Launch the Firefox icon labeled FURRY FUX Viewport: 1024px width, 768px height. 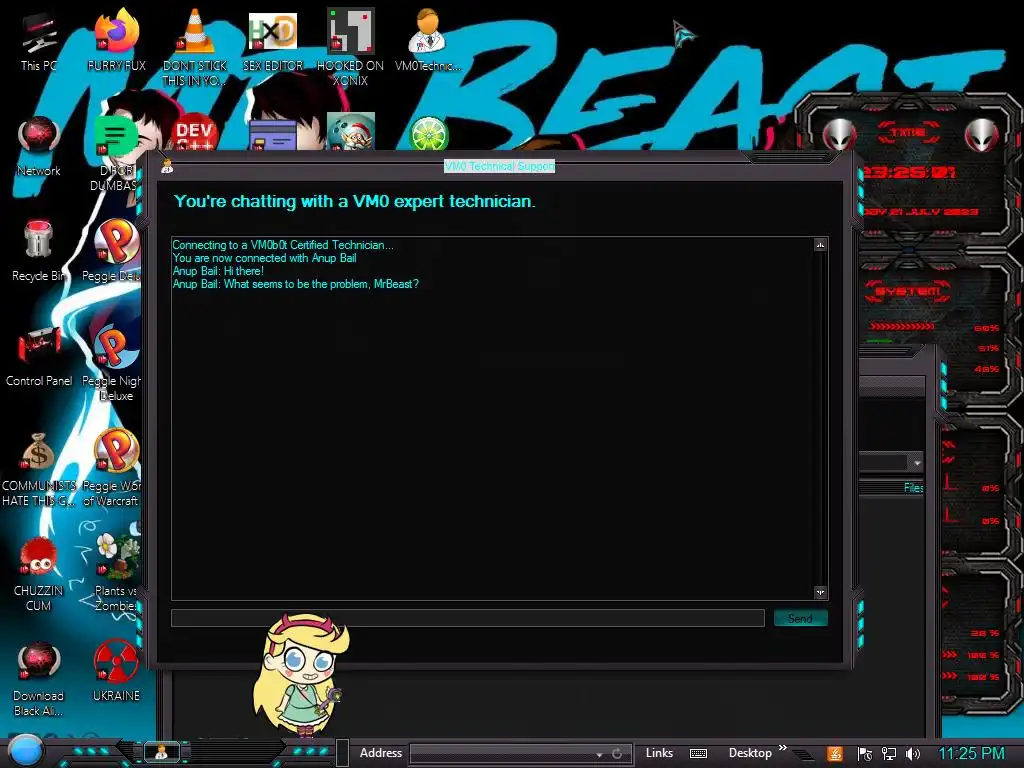coord(116,40)
